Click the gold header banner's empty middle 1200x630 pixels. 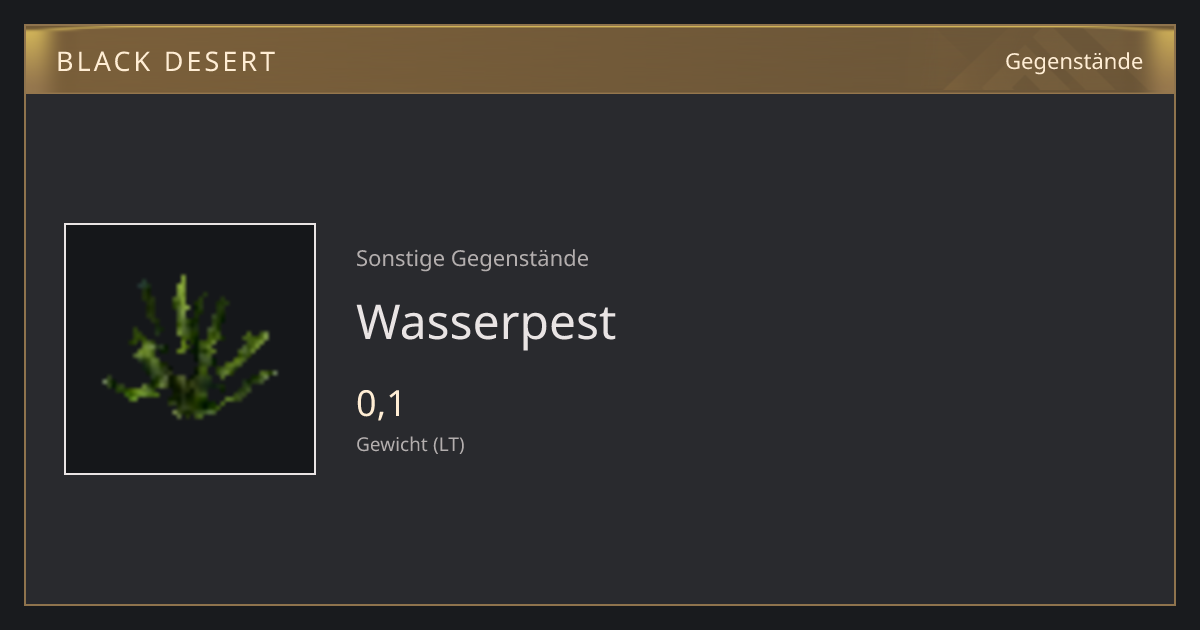click(x=640, y=60)
